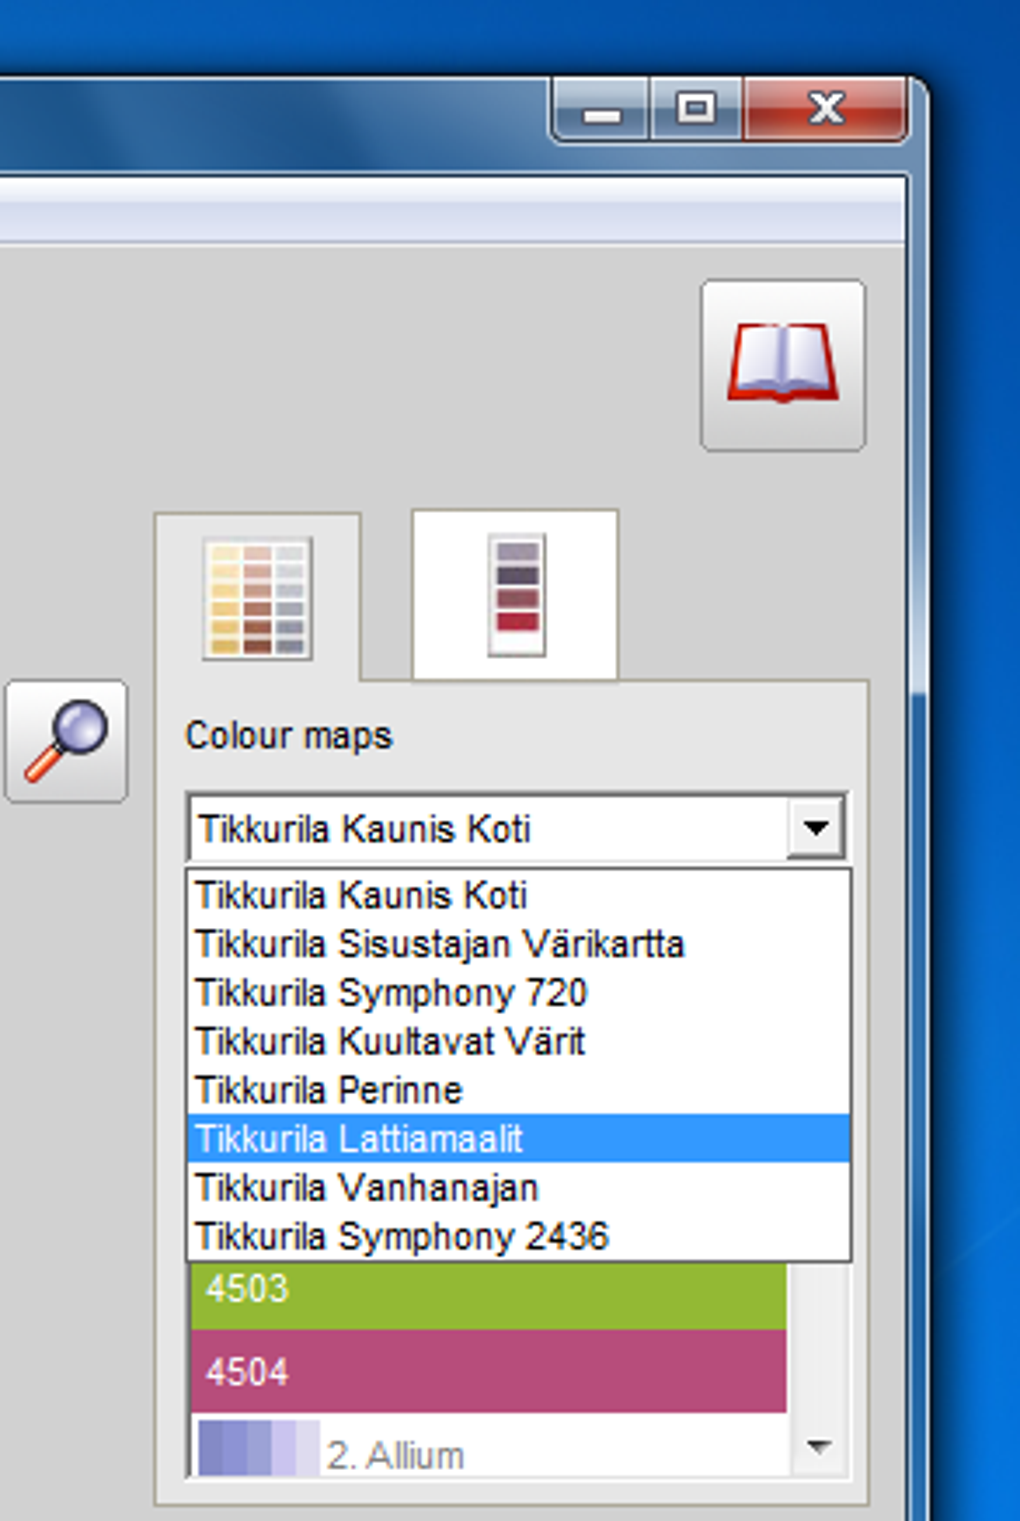Choose the Tikkurila Perinne entry
This screenshot has height=1521, width=1020.
pyautogui.click(x=329, y=1090)
